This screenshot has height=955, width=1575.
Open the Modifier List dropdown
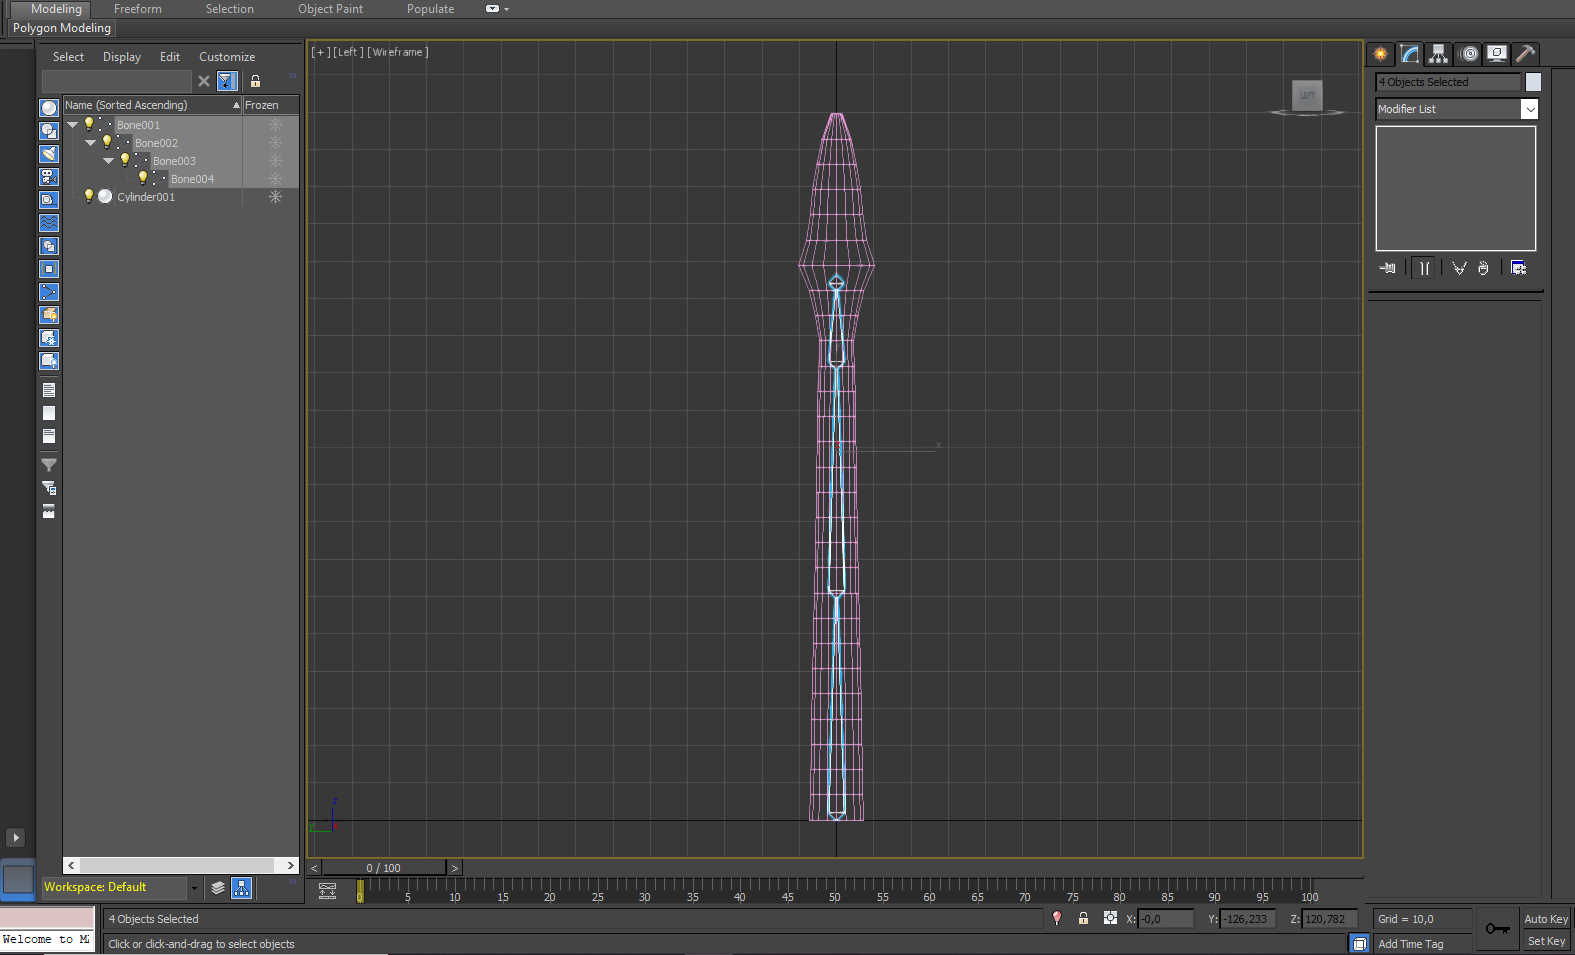[1529, 109]
